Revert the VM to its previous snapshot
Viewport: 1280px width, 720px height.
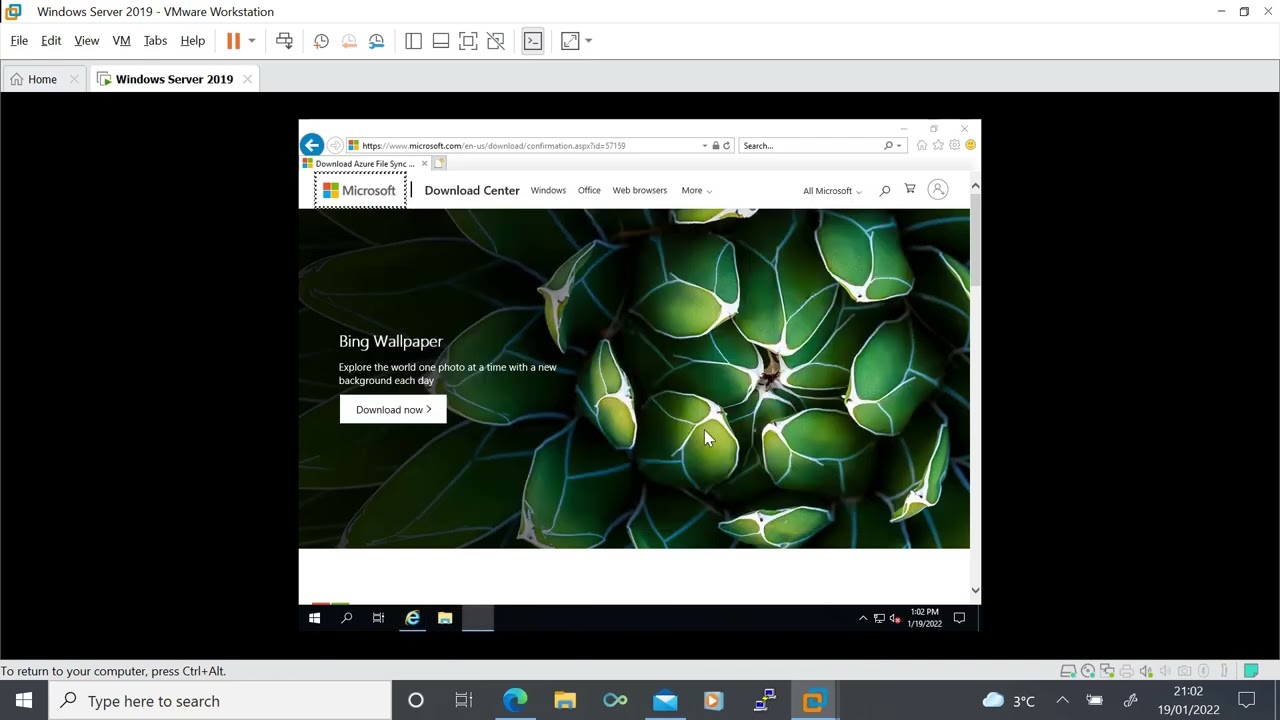coord(349,41)
